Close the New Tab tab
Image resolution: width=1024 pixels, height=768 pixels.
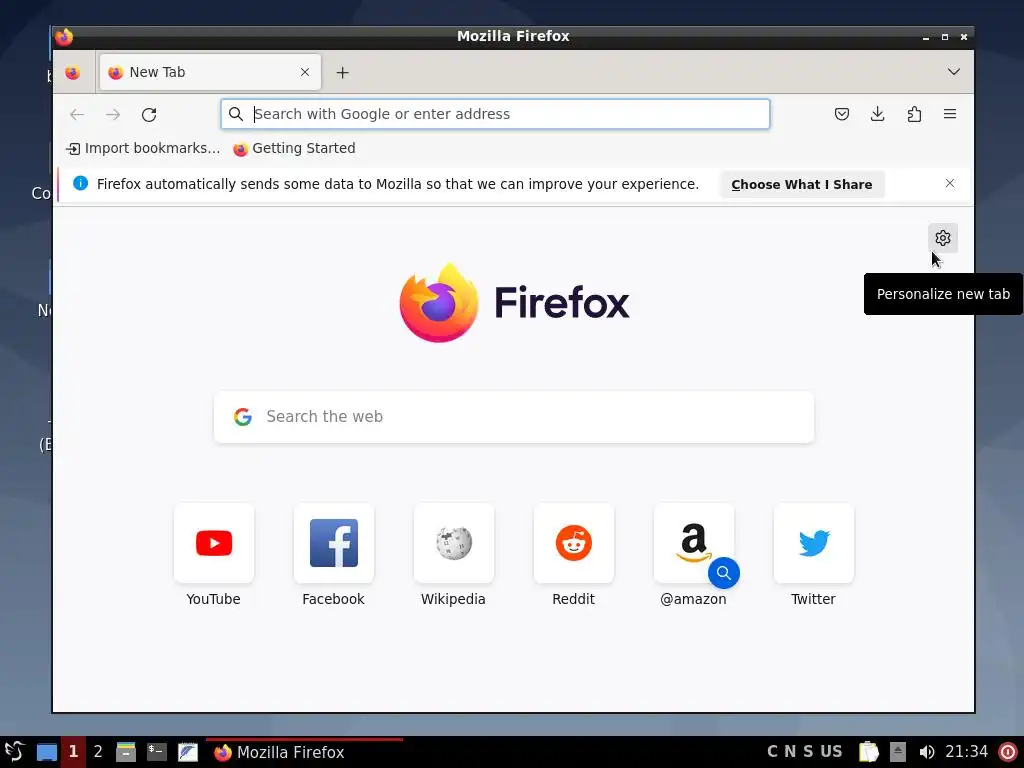(x=305, y=72)
